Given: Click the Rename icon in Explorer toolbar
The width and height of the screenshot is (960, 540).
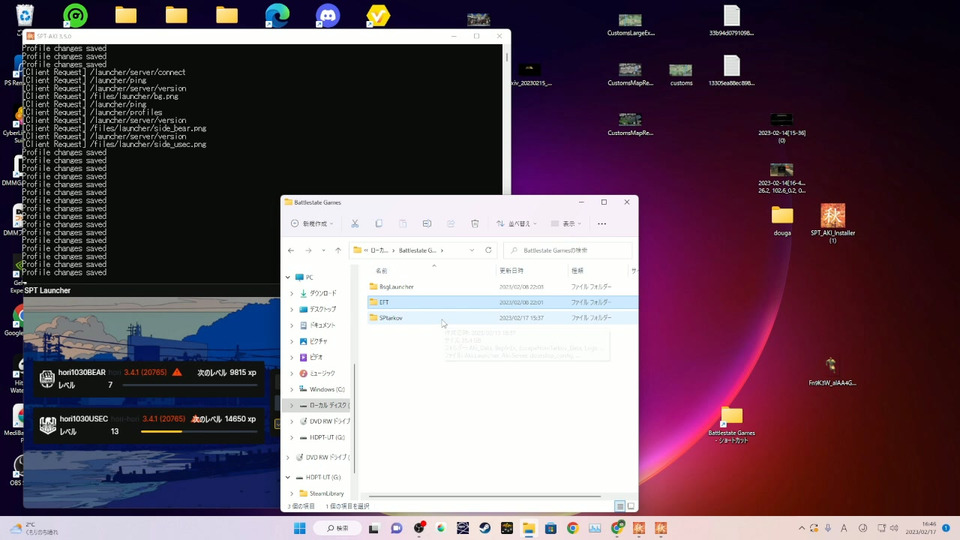Looking at the screenshot, I should (x=427, y=224).
